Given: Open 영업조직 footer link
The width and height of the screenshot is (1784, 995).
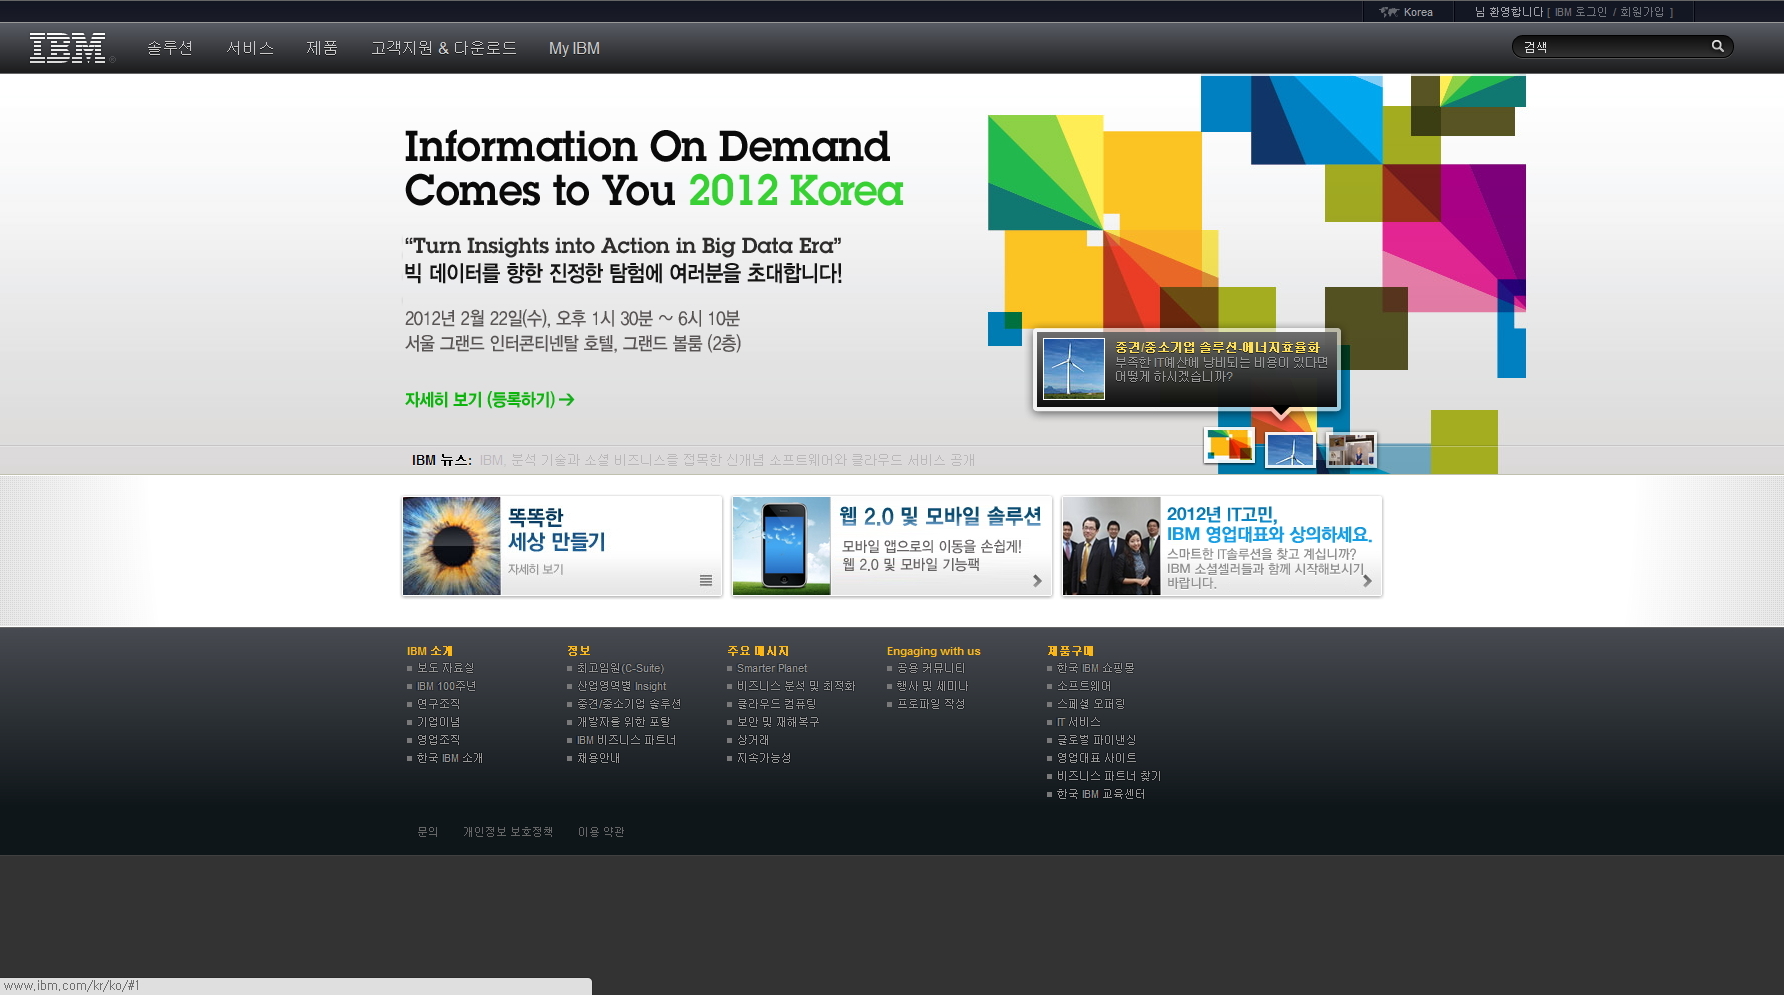Looking at the screenshot, I should click(x=438, y=740).
